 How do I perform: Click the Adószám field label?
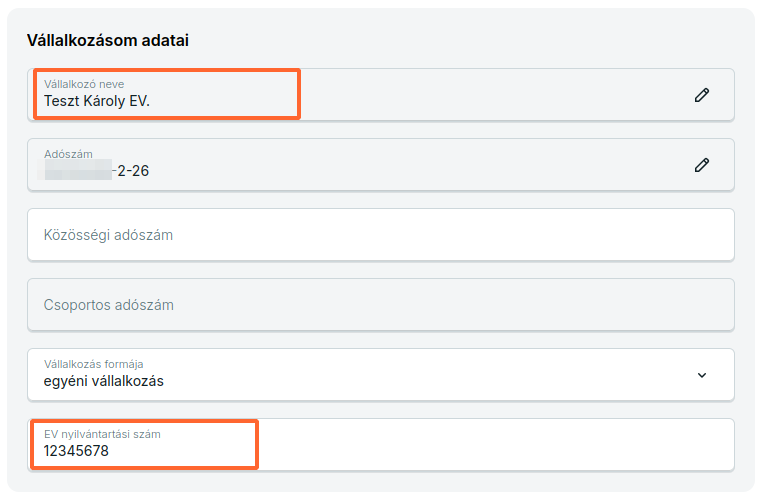pos(68,154)
